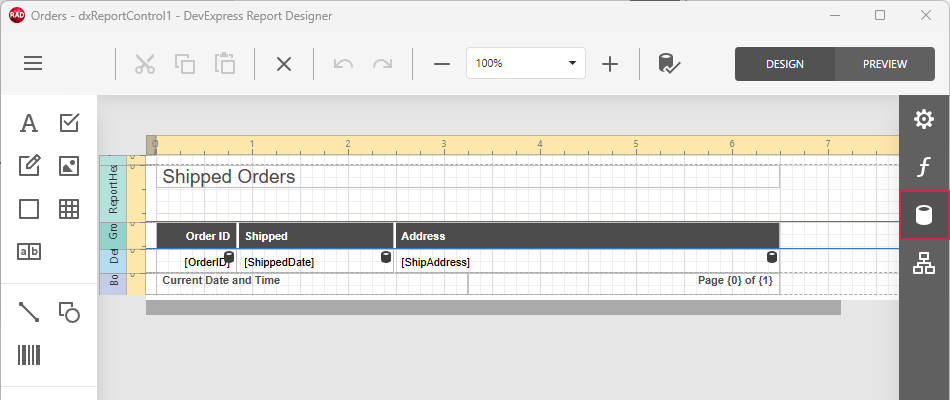This screenshot has width=950, height=400.
Task: Select the Picture Box control tool
Action: point(69,165)
